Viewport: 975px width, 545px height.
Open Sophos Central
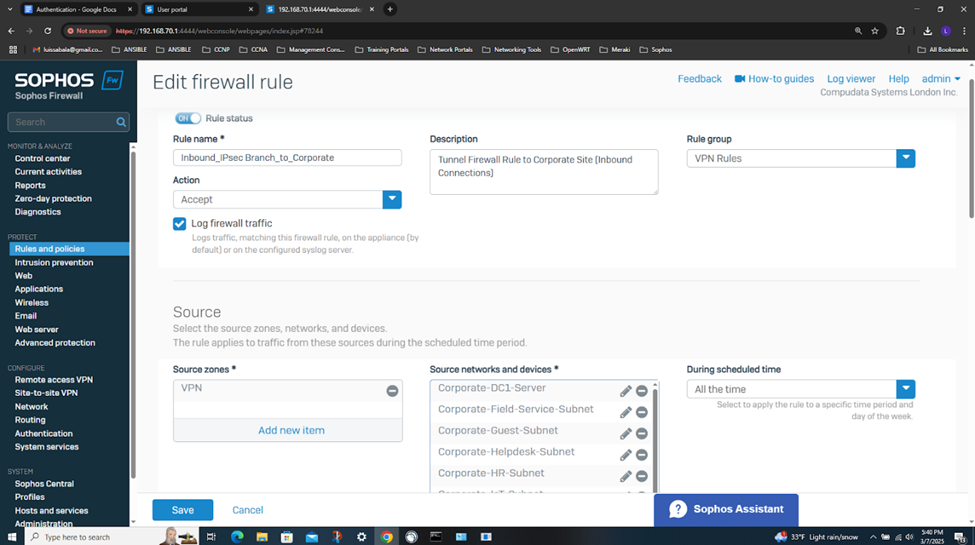coord(44,484)
